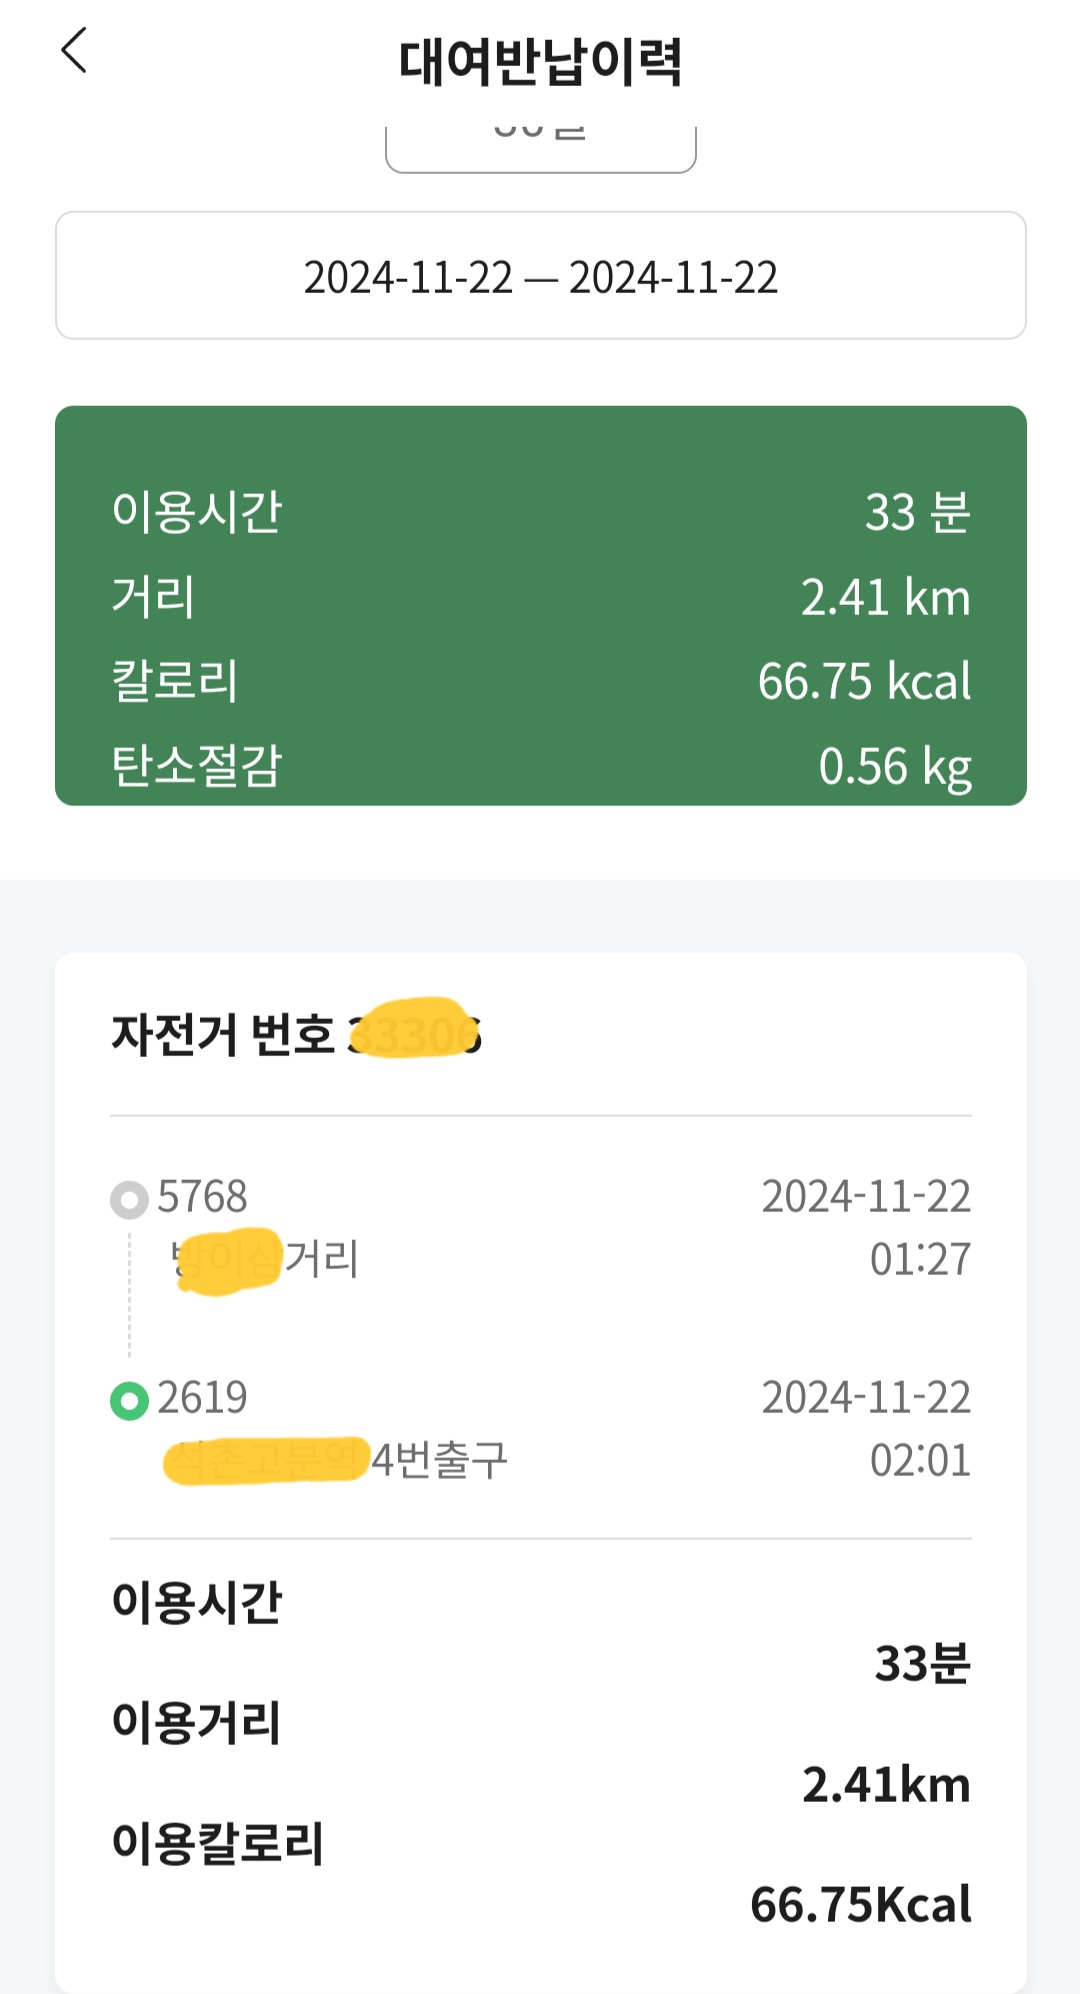Open the date range field 2024-11-22
The image size is (1080, 1994).
coord(540,277)
